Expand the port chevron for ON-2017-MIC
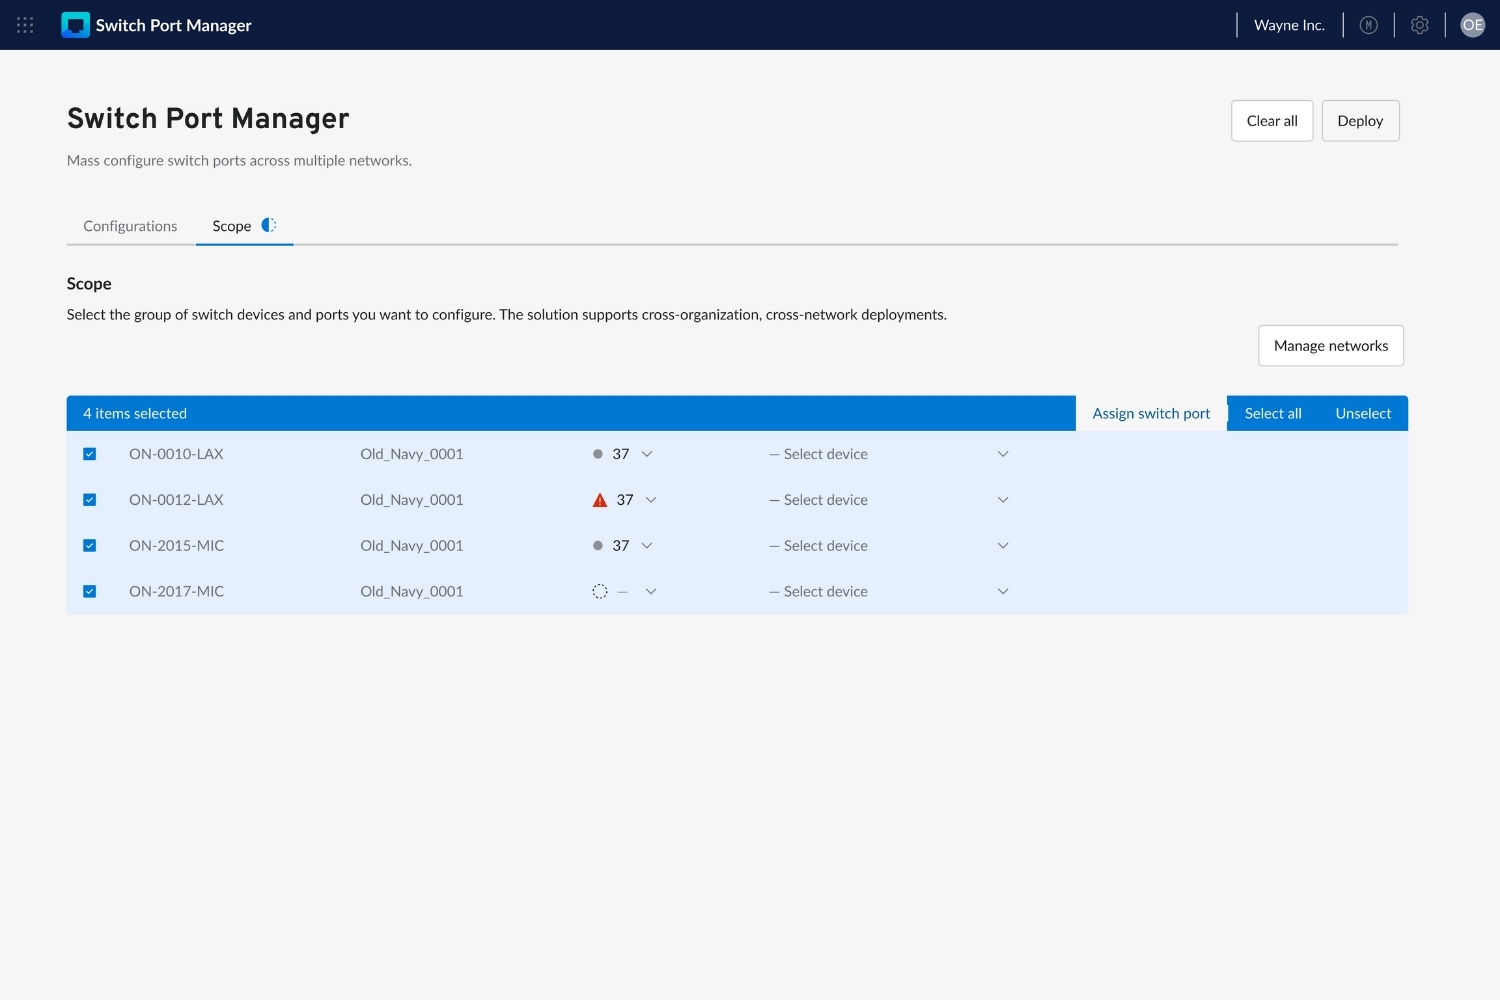The width and height of the screenshot is (1500, 1000). 651,592
